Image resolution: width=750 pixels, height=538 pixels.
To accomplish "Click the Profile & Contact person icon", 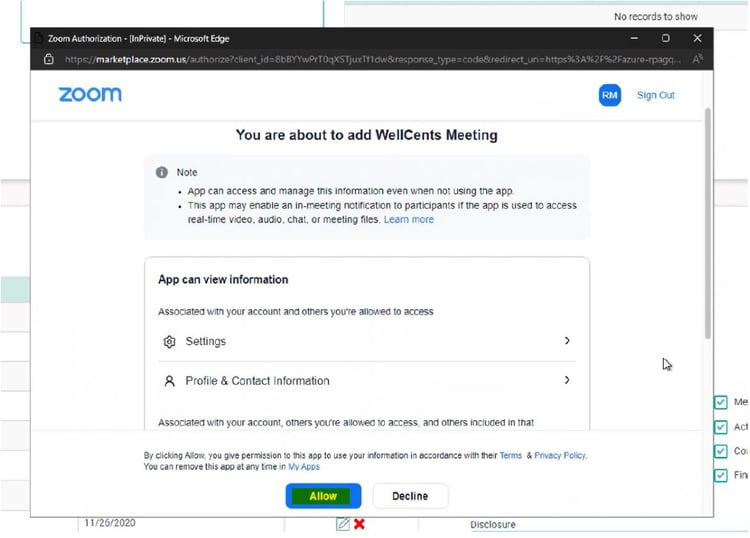I will pyautogui.click(x=169, y=381).
